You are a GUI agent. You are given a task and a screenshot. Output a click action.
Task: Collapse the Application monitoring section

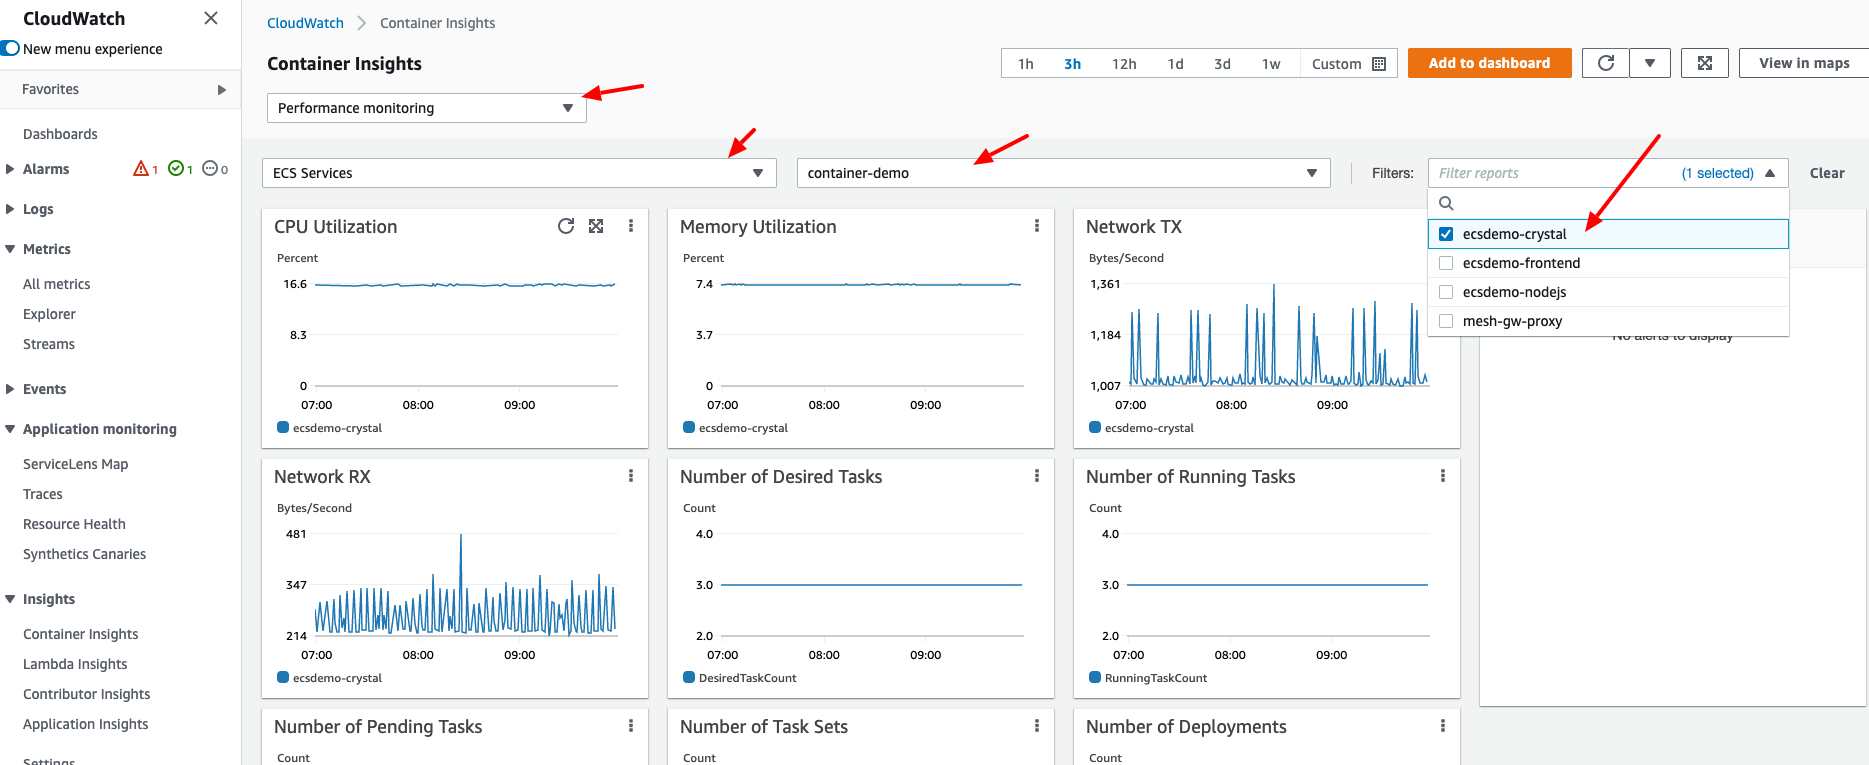tap(10, 429)
